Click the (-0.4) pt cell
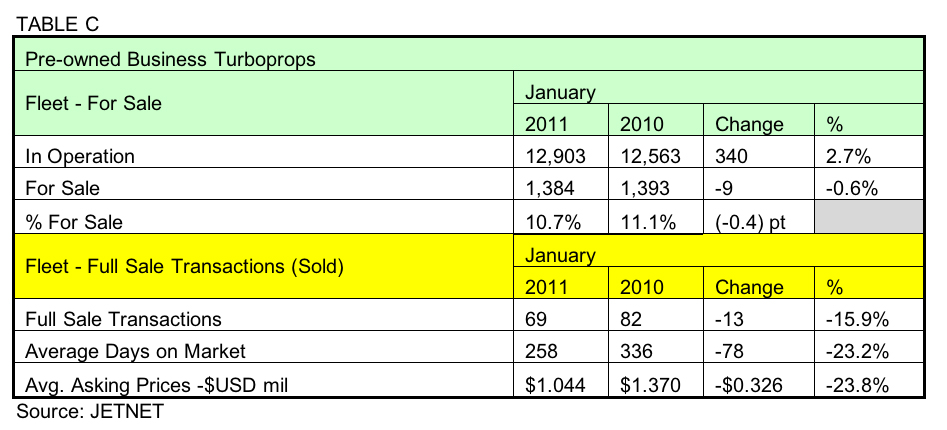This screenshot has width=947, height=430. (x=752, y=220)
